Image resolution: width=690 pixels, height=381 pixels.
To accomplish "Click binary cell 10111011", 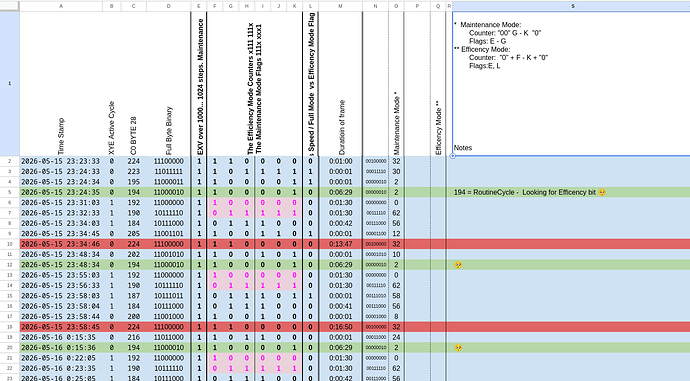I will click(169, 296).
